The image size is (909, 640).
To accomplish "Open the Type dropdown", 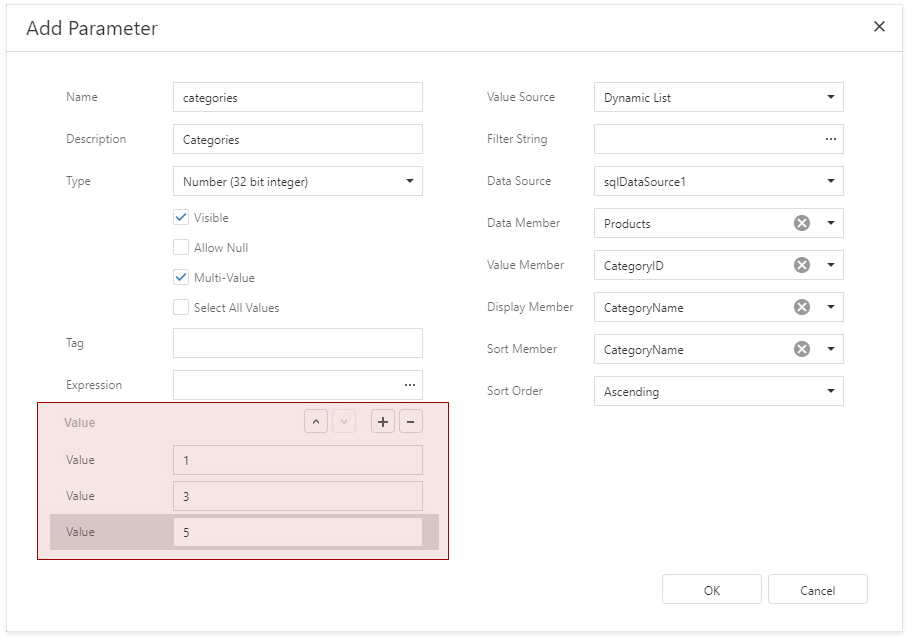I will pos(409,181).
